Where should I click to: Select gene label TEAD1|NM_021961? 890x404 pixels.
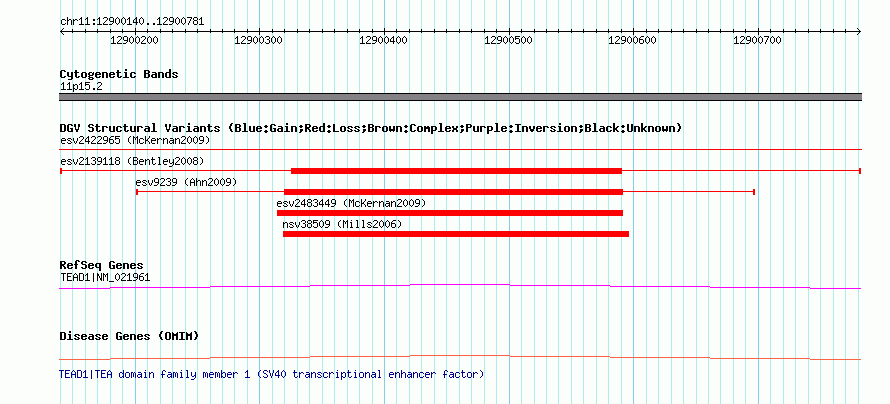[105, 277]
